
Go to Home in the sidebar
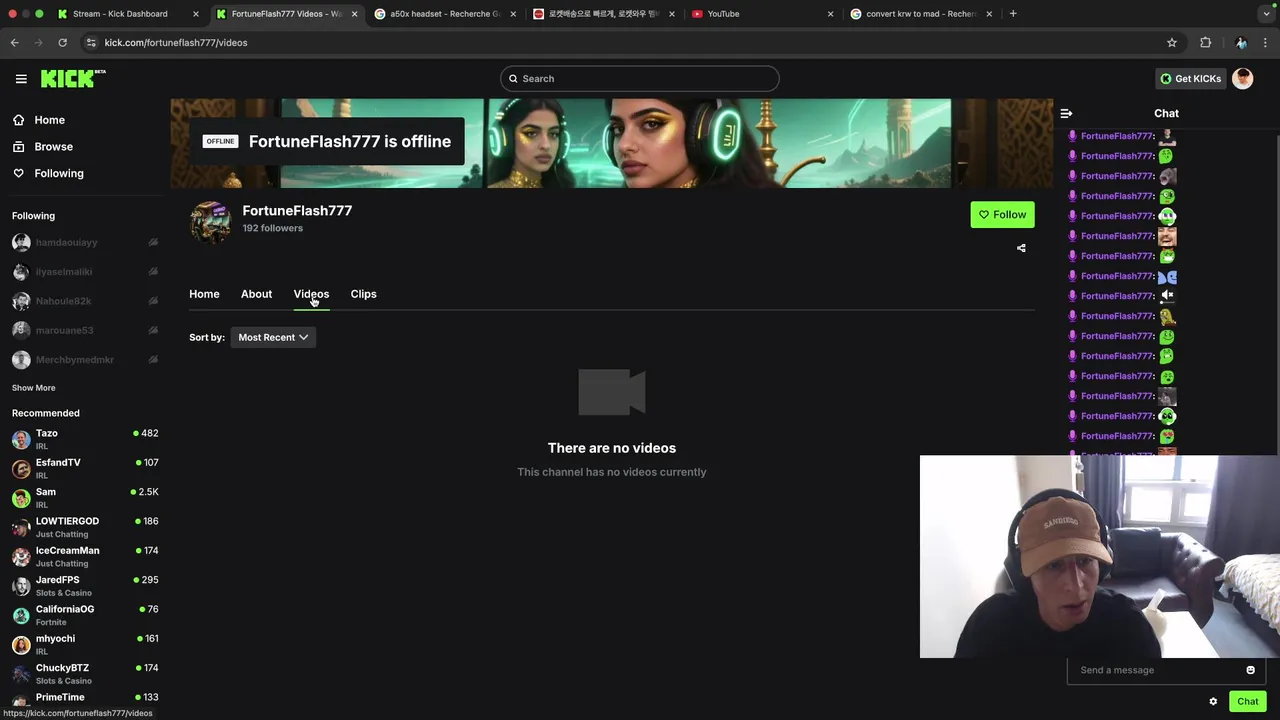(49, 120)
